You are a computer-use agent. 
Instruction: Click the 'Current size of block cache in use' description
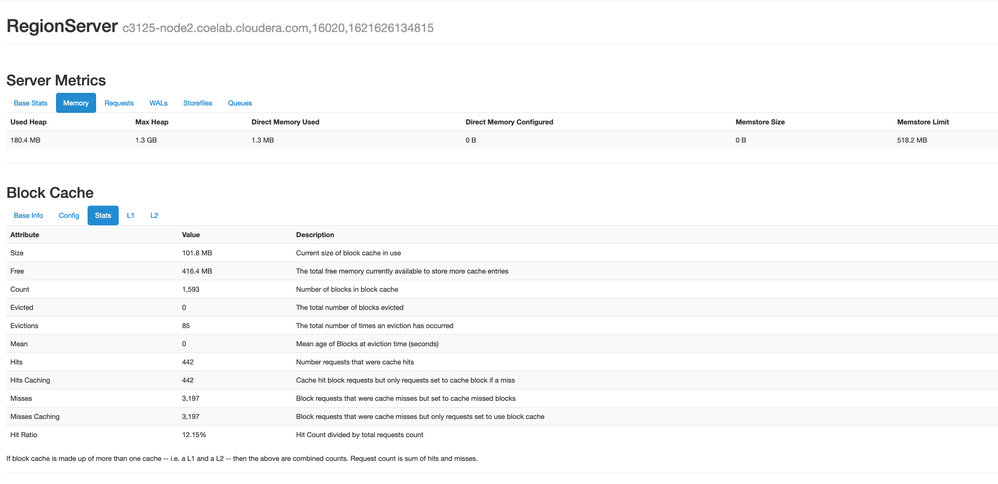[x=348, y=253]
